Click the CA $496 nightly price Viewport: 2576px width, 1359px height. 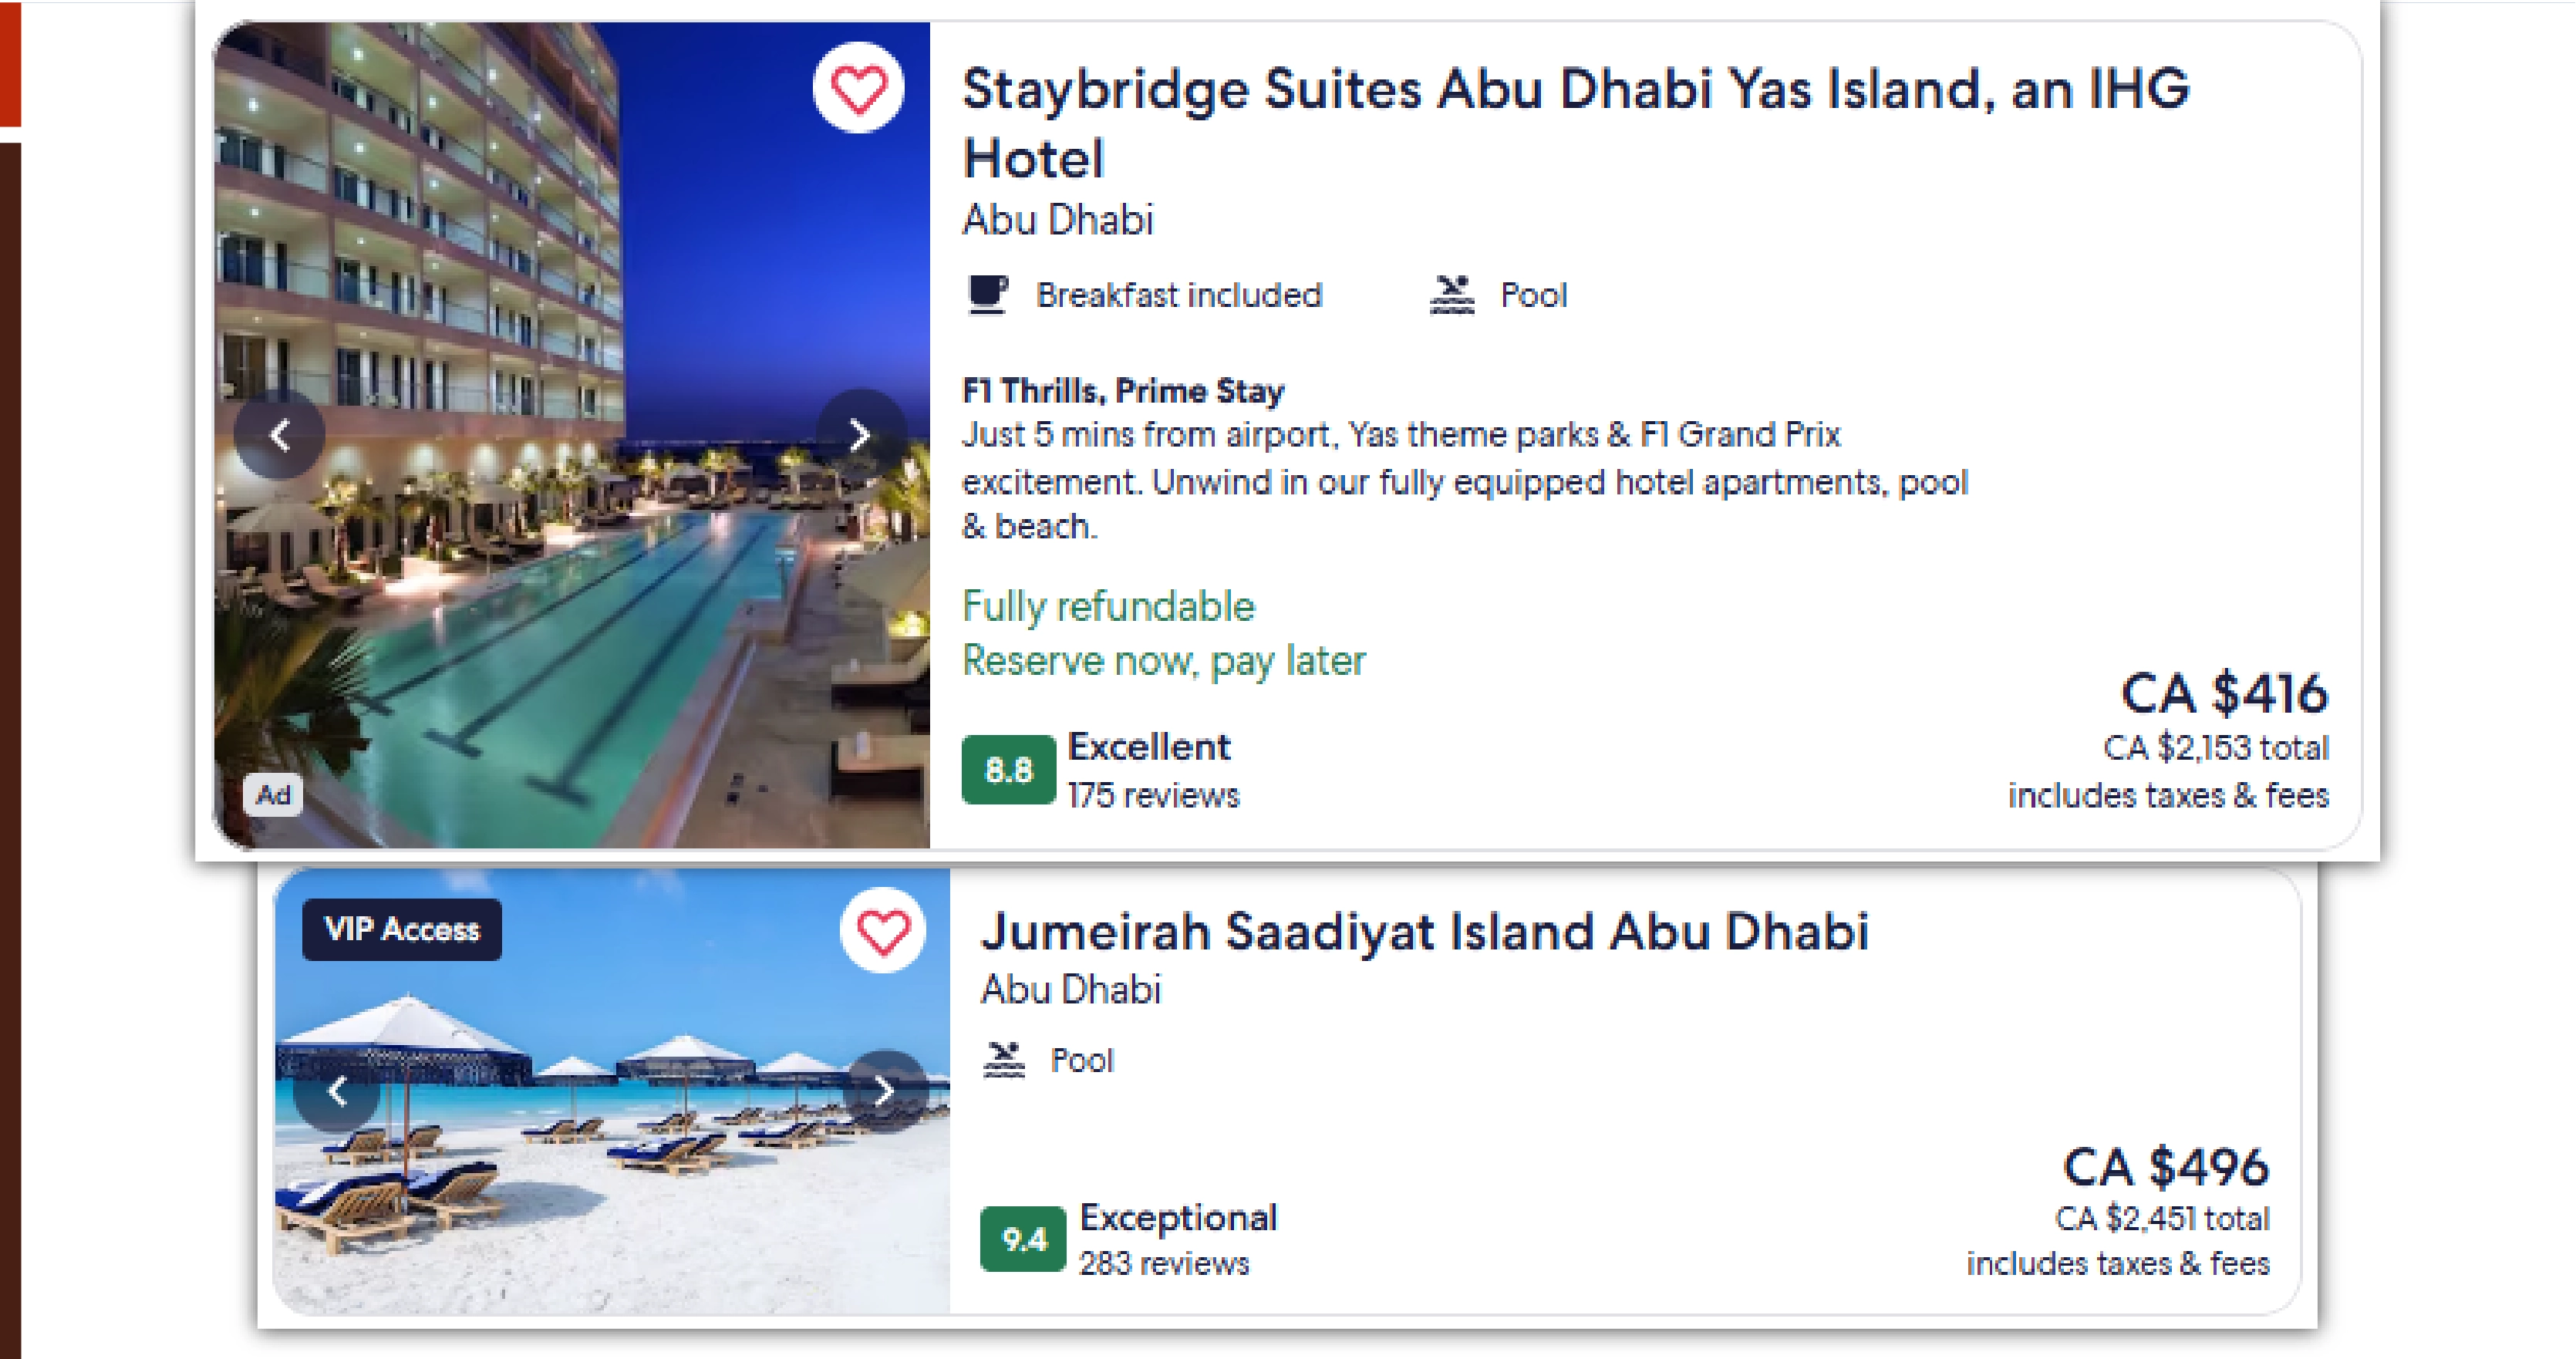click(x=2166, y=1166)
